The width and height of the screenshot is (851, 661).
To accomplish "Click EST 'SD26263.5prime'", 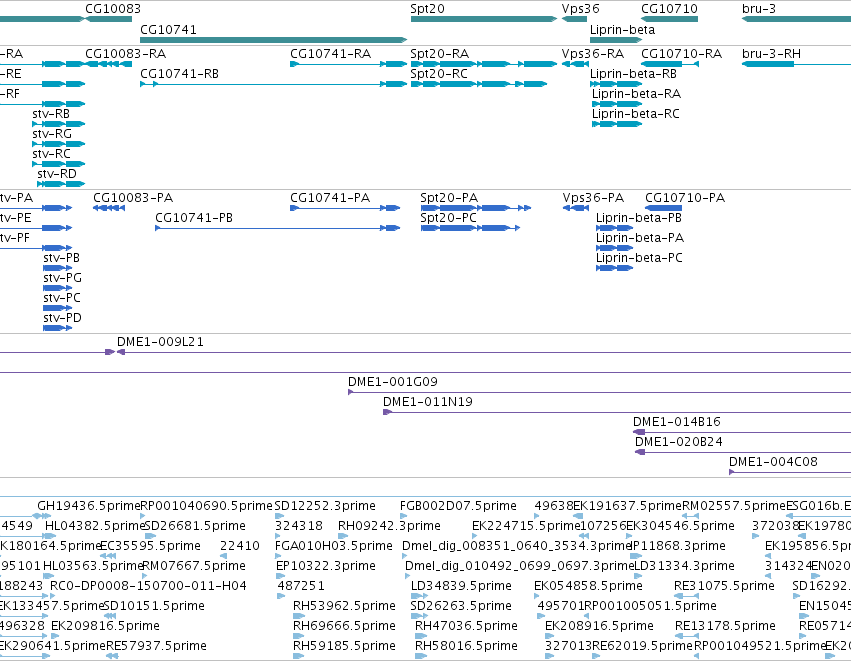I will pos(461,606).
